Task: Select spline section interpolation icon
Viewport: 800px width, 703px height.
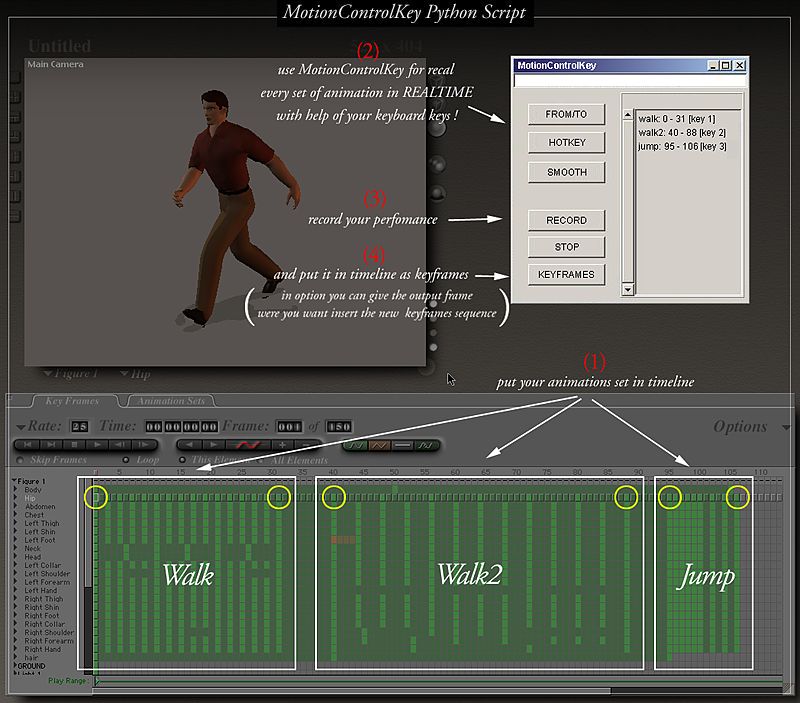Action: [x=357, y=445]
